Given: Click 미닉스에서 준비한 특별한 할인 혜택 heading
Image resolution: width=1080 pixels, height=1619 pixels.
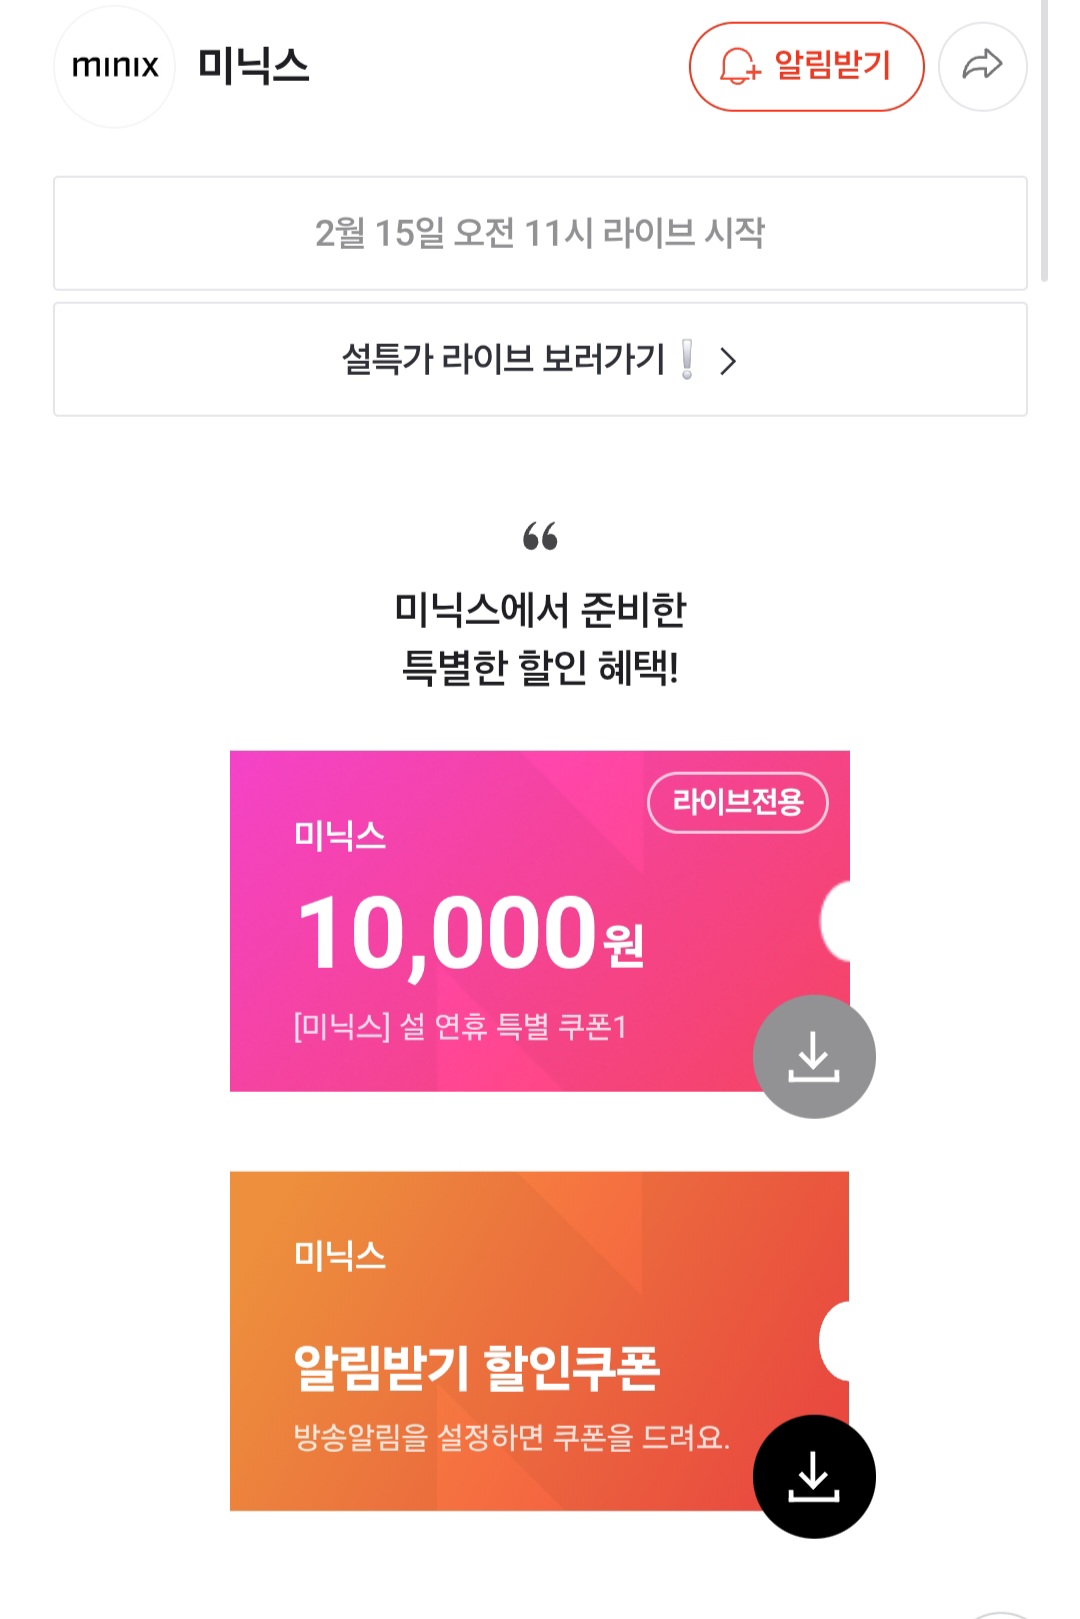Looking at the screenshot, I should click(540, 638).
